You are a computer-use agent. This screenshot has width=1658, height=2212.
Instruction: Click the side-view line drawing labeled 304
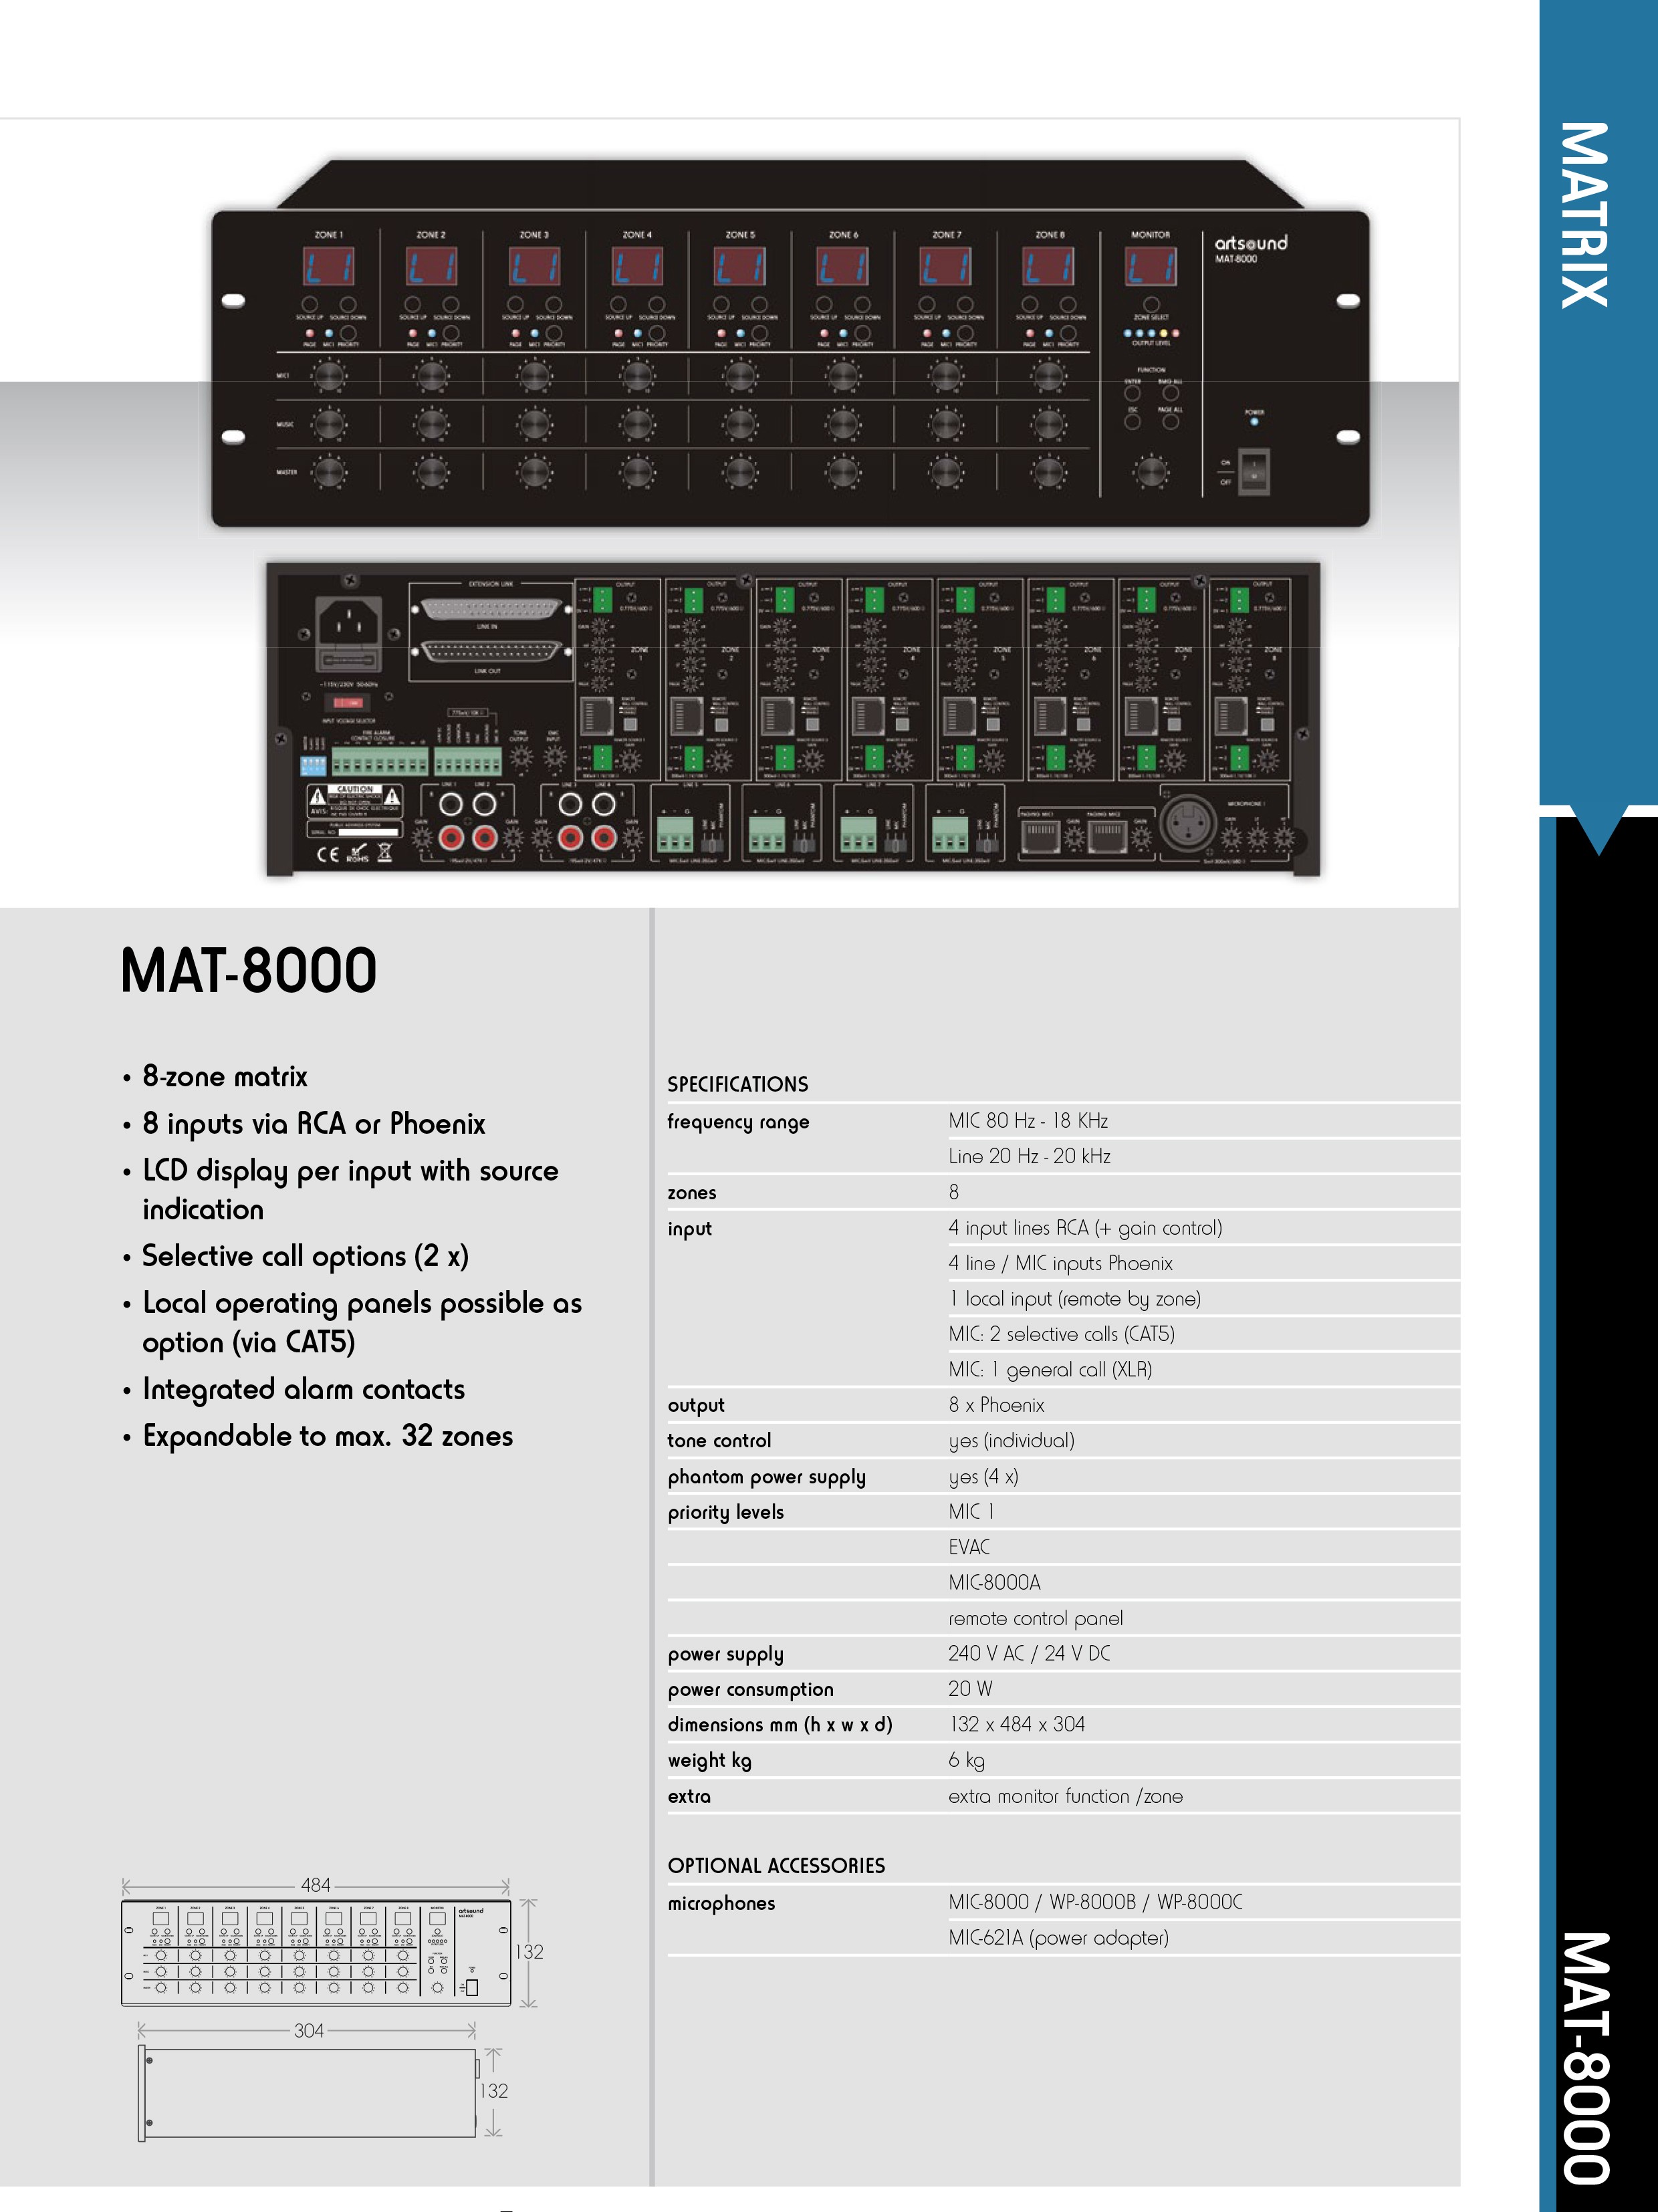click(x=309, y=2093)
